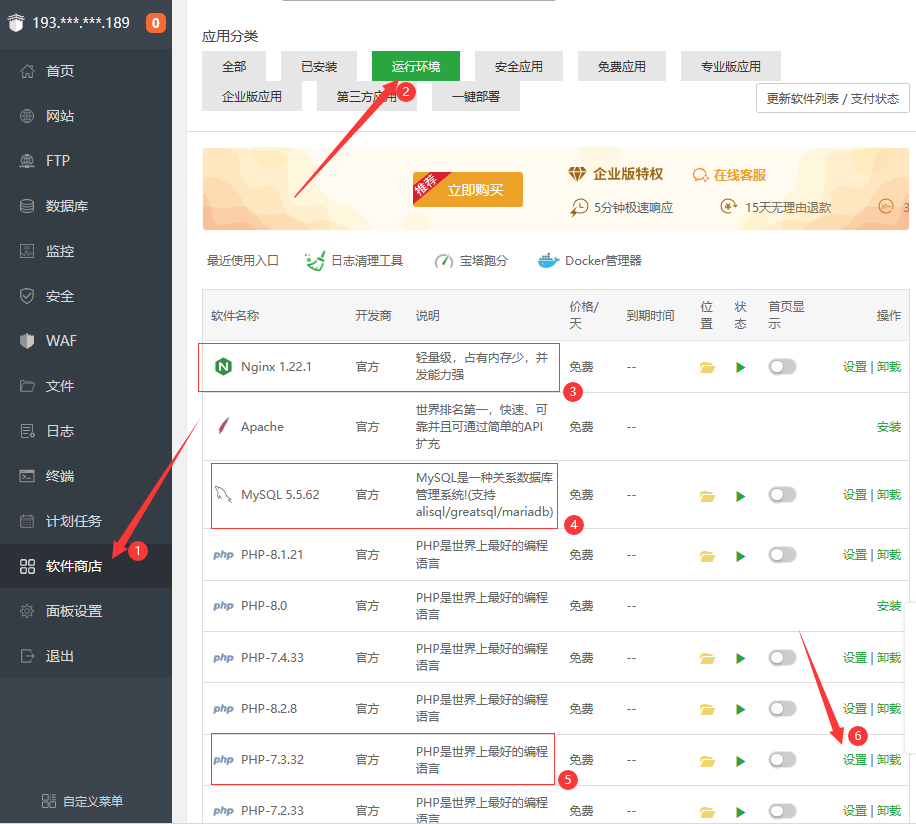Viewport: 916px width, 824px height.
Task: Open 宝塔跑分 benchmark shortcut
Action: click(471, 260)
